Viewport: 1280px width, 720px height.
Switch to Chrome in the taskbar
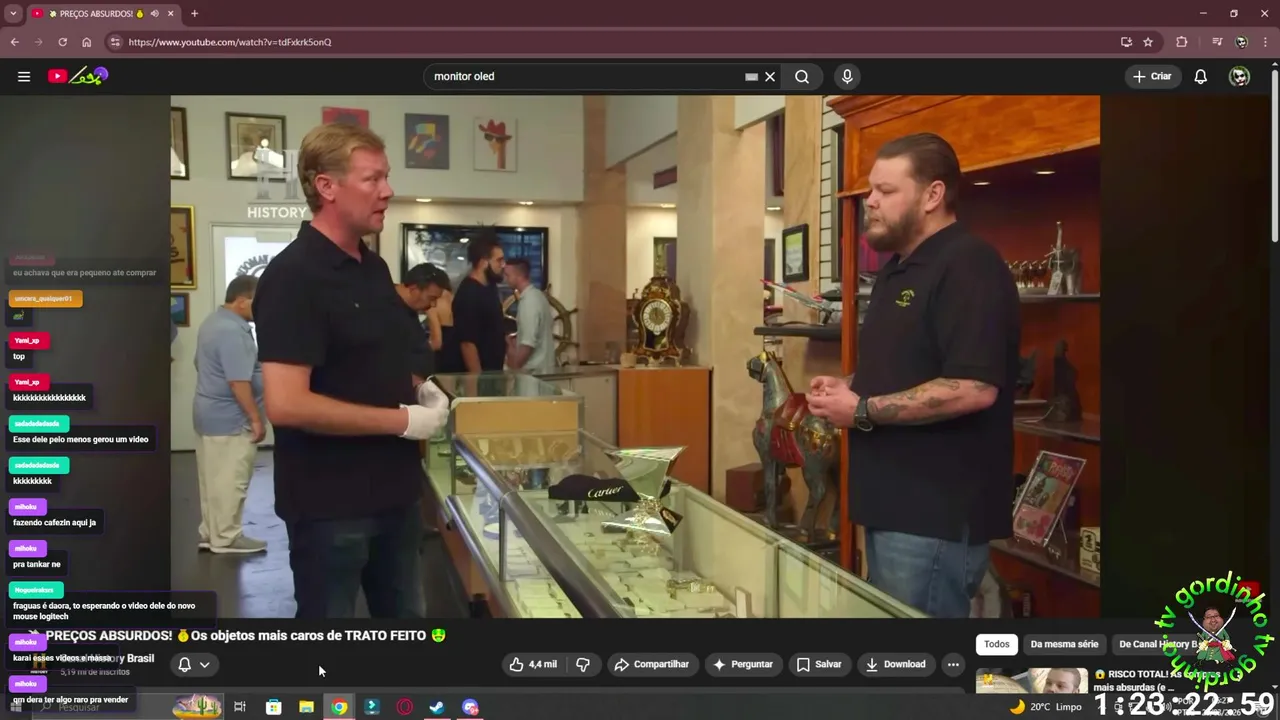tap(339, 707)
